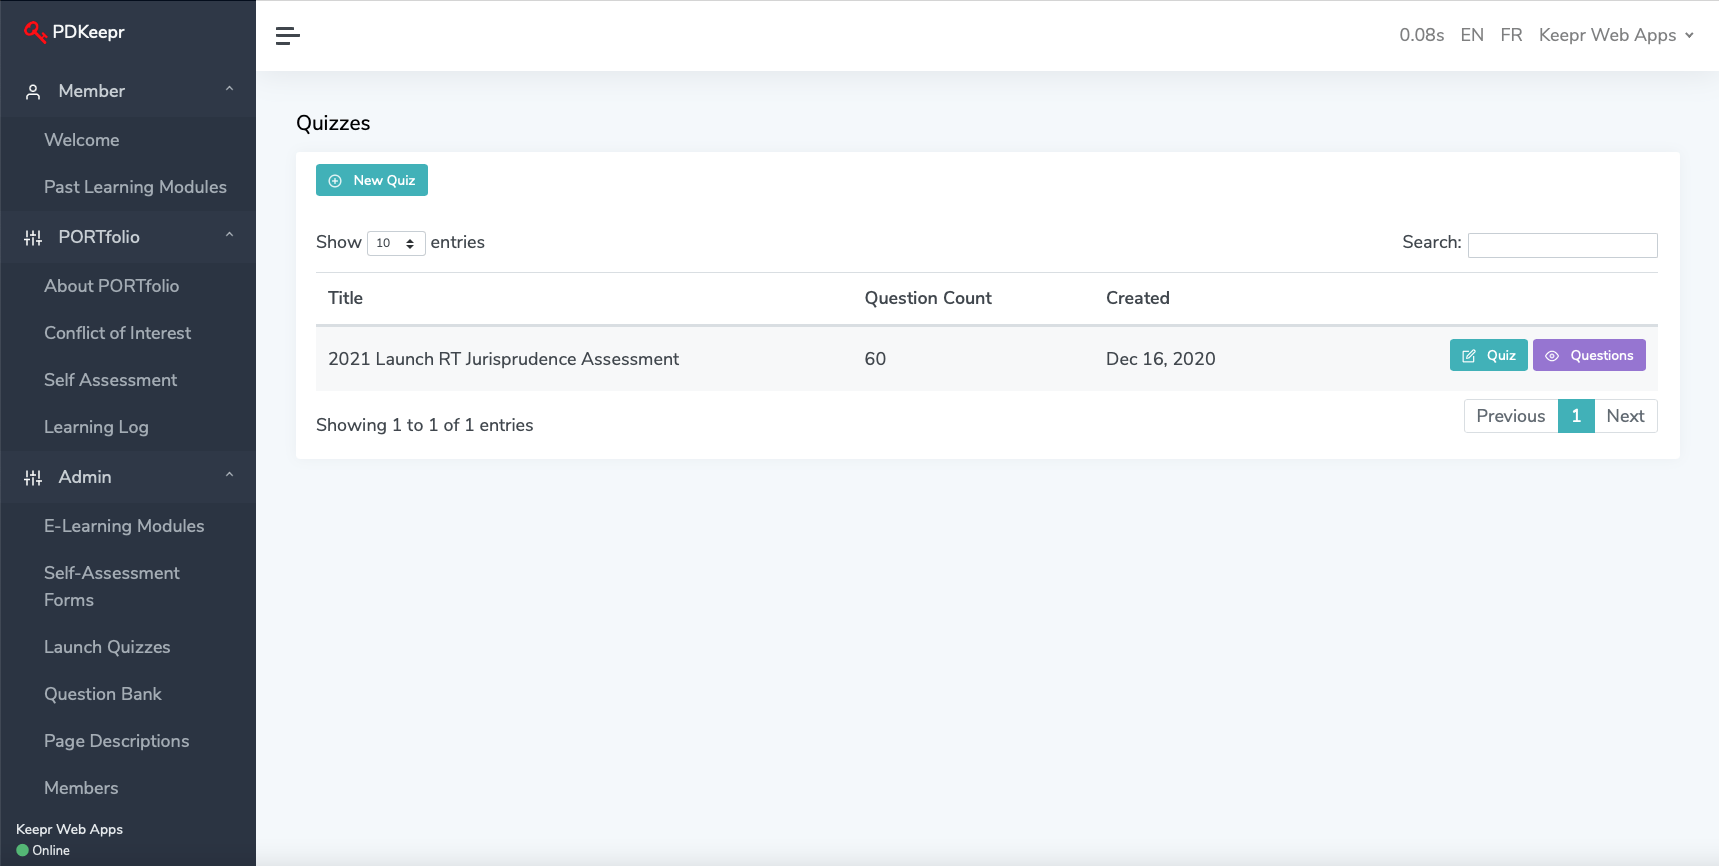Click the plus icon on New Quiz
Screen dimensions: 1719x866
[x=335, y=181]
